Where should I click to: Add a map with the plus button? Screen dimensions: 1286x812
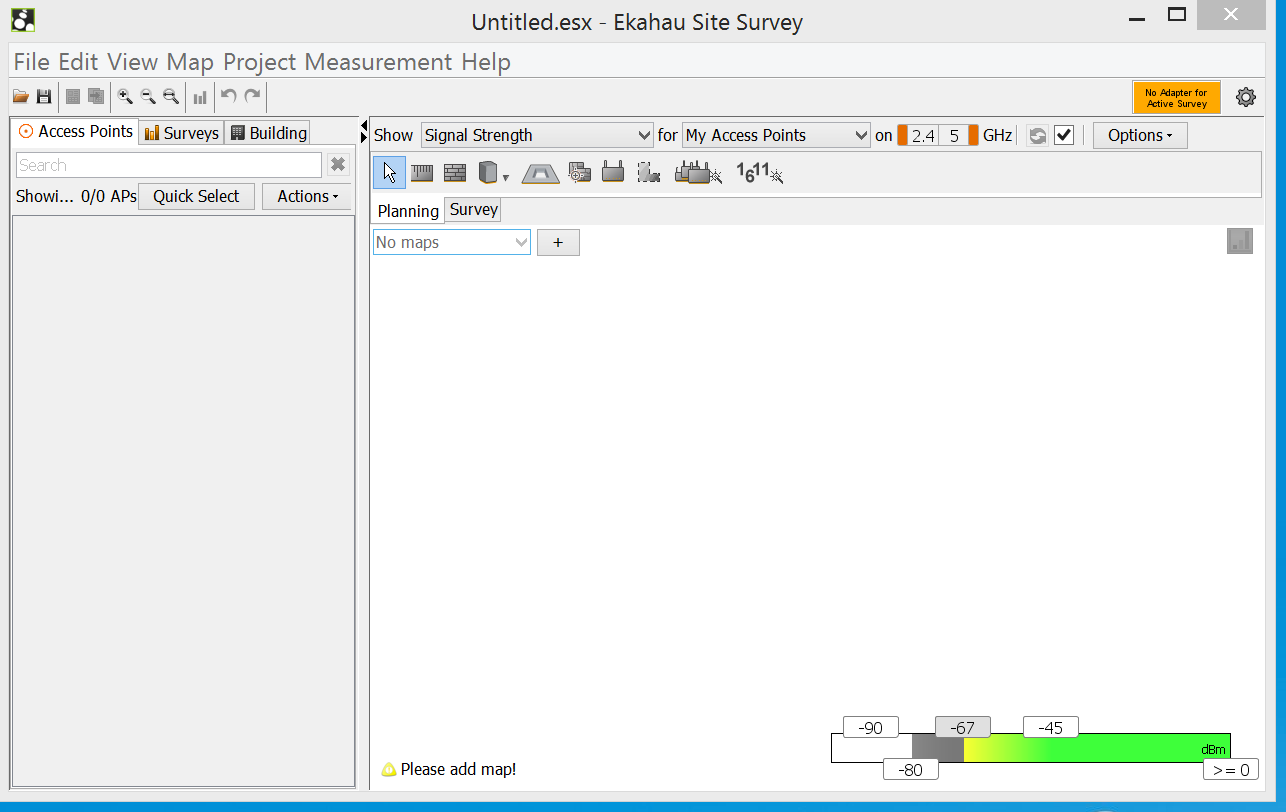558,242
